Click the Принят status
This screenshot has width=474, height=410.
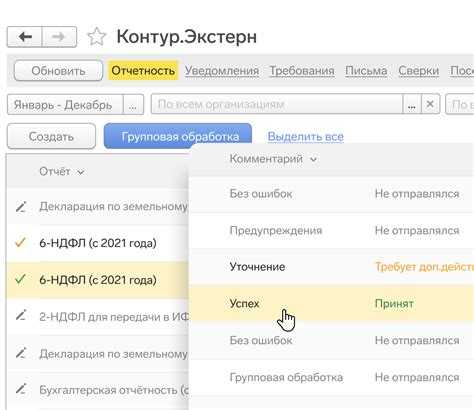point(394,303)
